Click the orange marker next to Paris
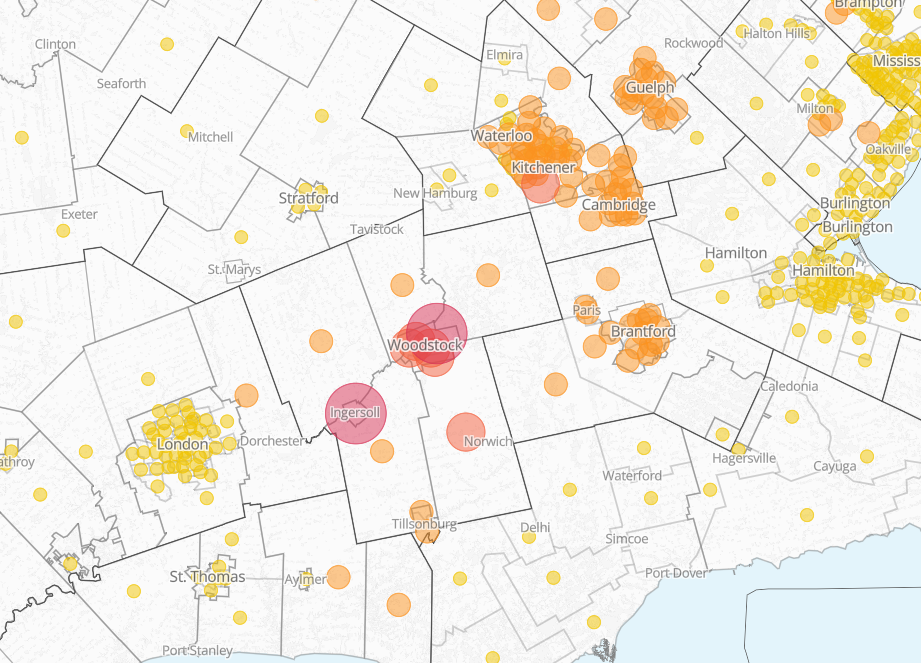This screenshot has height=663, width=921. (584, 304)
